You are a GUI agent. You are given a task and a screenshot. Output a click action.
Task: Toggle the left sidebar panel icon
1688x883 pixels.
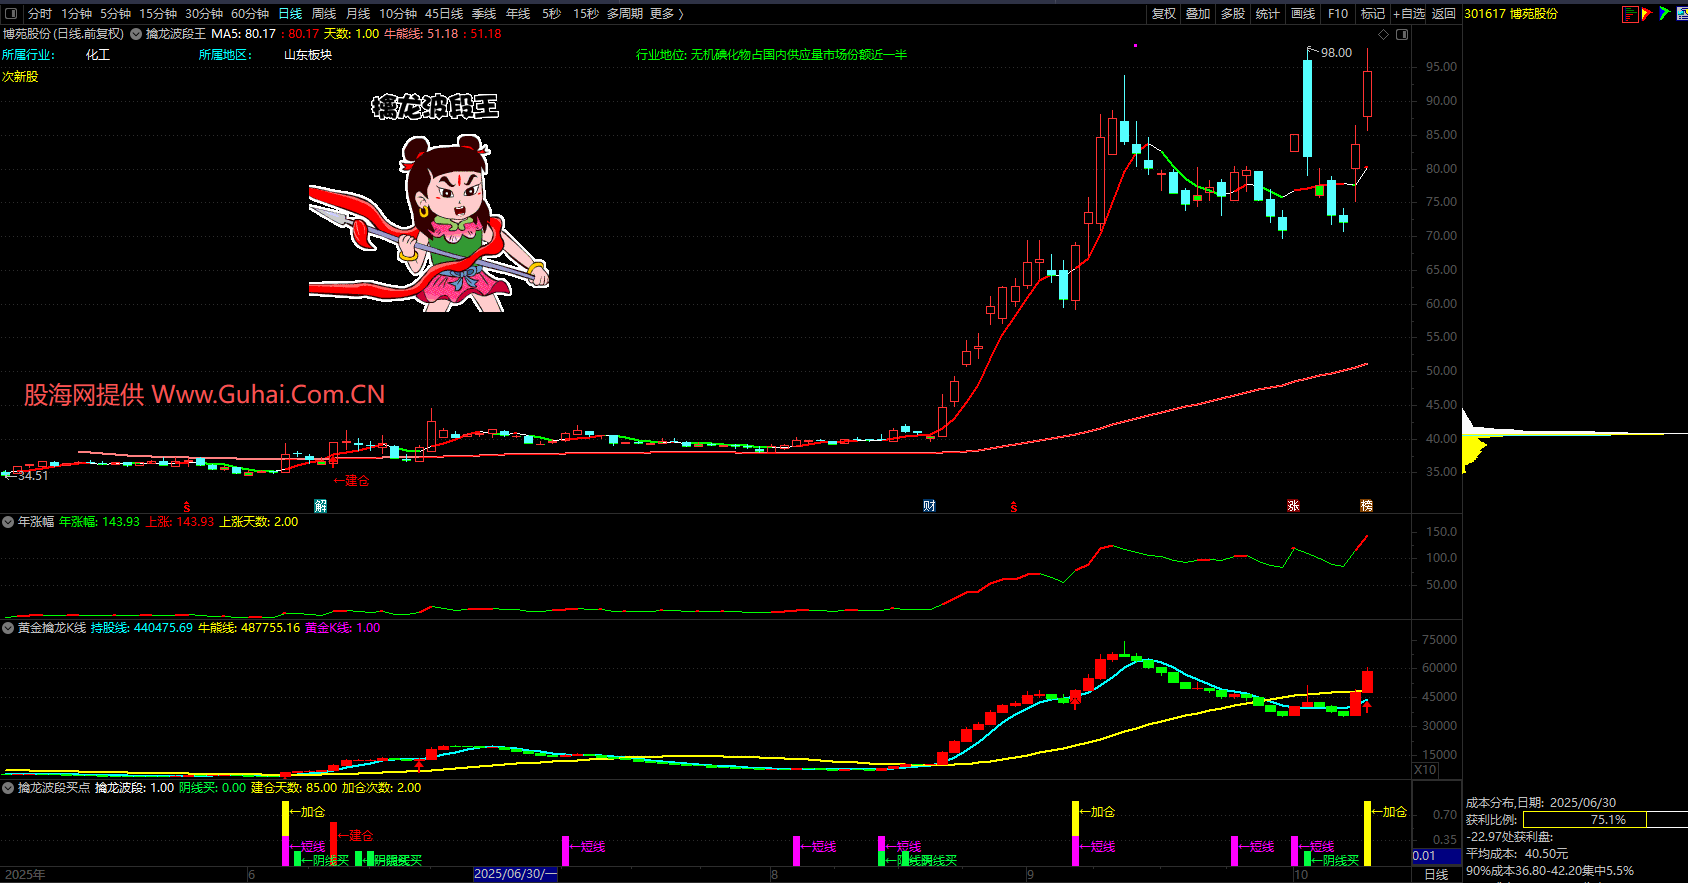coord(12,14)
